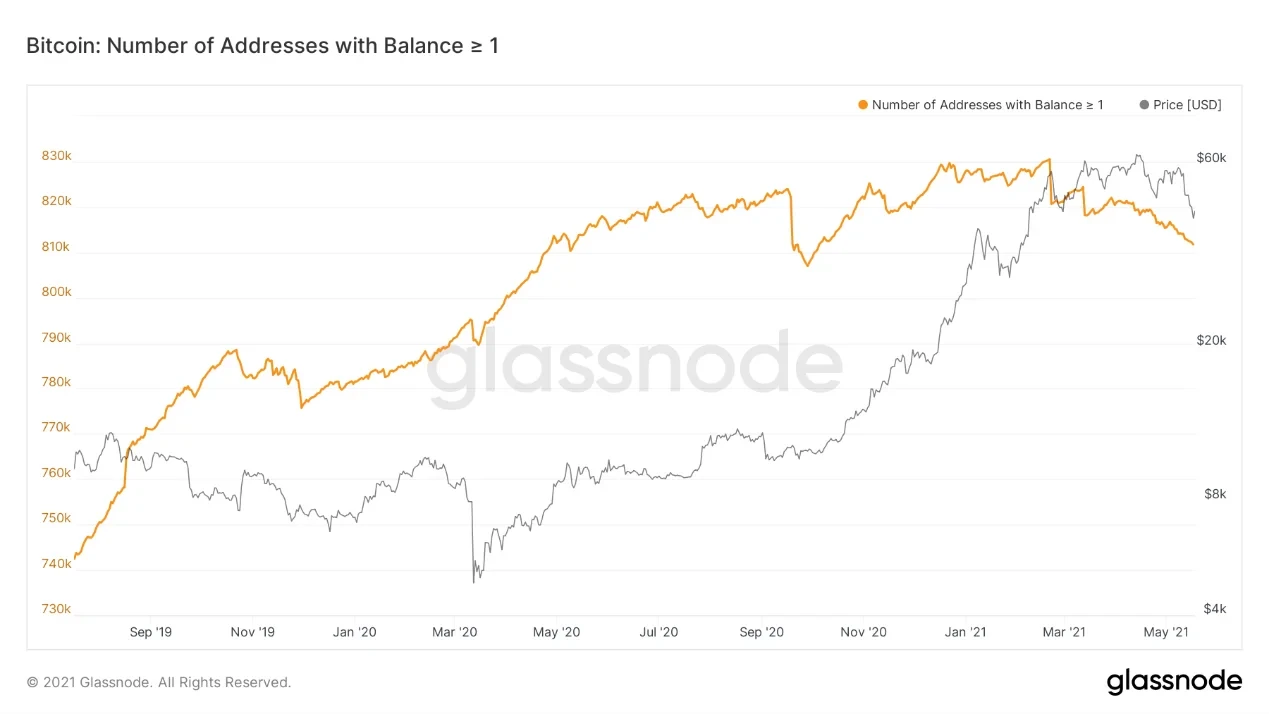Select the Jul '20 date label
Viewport: 1269px width, 714px height.
[x=658, y=632]
